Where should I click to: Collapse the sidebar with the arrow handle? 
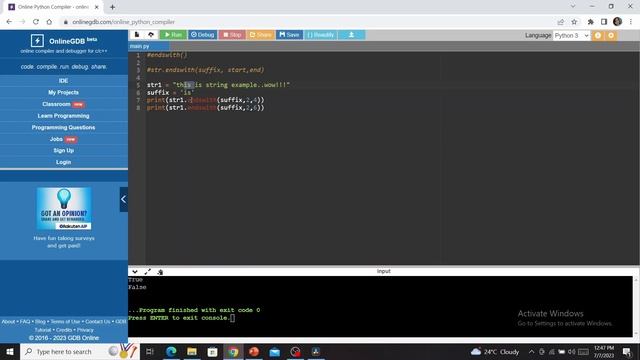coord(124,199)
